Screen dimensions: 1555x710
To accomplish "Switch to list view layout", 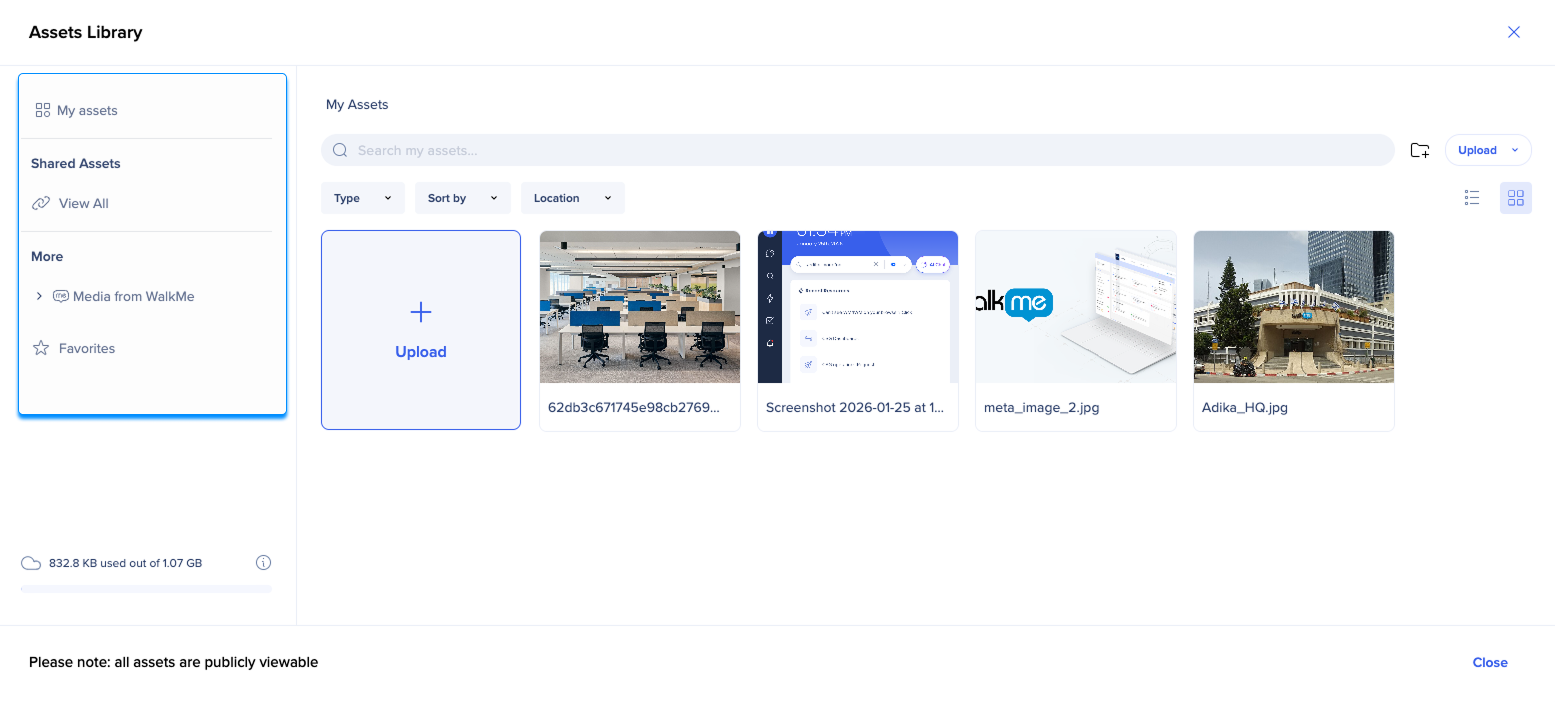I will 1472,198.
